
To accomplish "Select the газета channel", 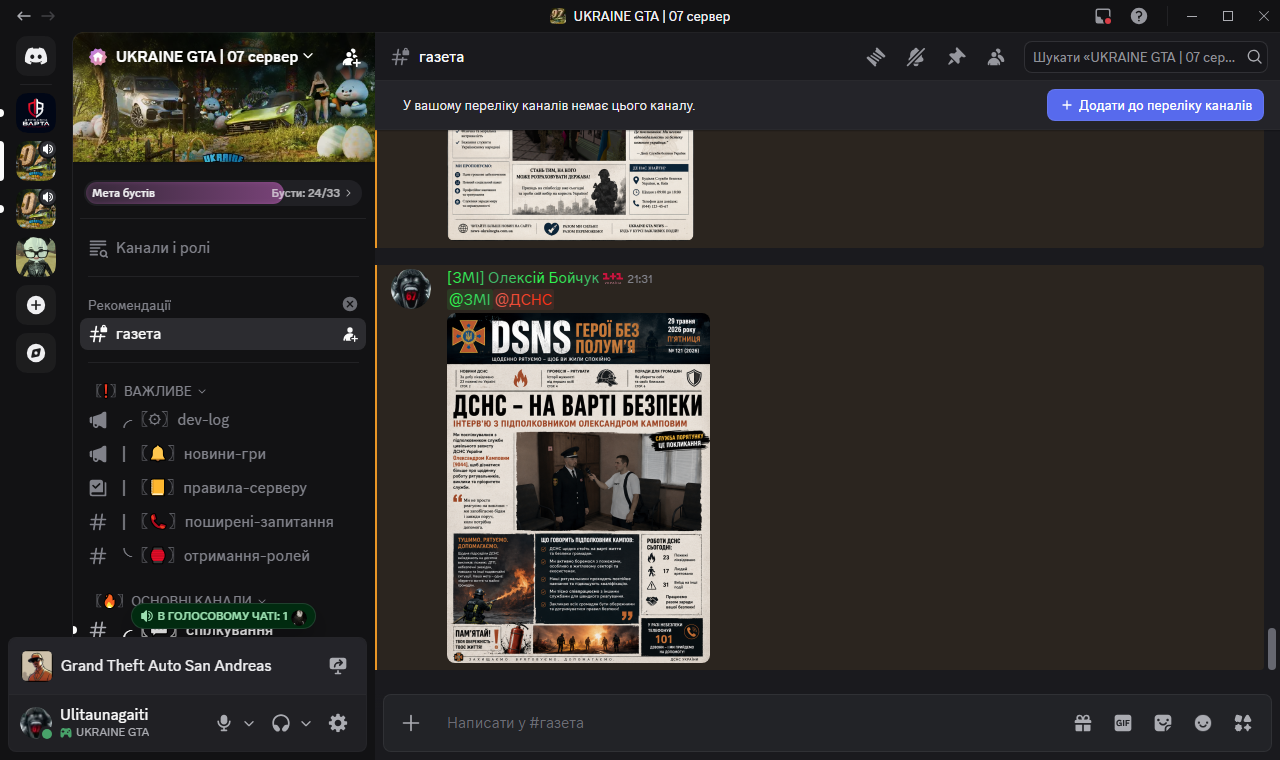I will [x=223, y=334].
